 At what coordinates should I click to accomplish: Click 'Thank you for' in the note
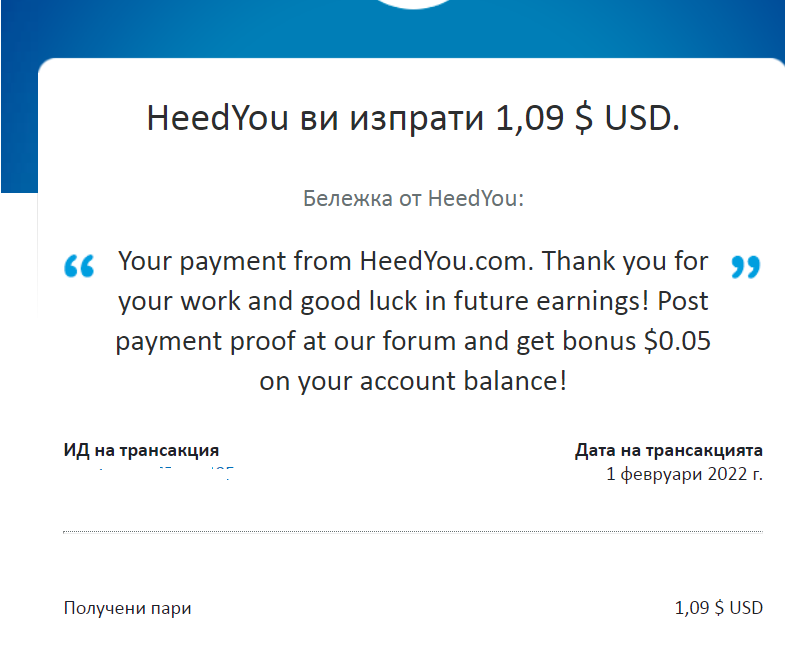(x=625, y=261)
